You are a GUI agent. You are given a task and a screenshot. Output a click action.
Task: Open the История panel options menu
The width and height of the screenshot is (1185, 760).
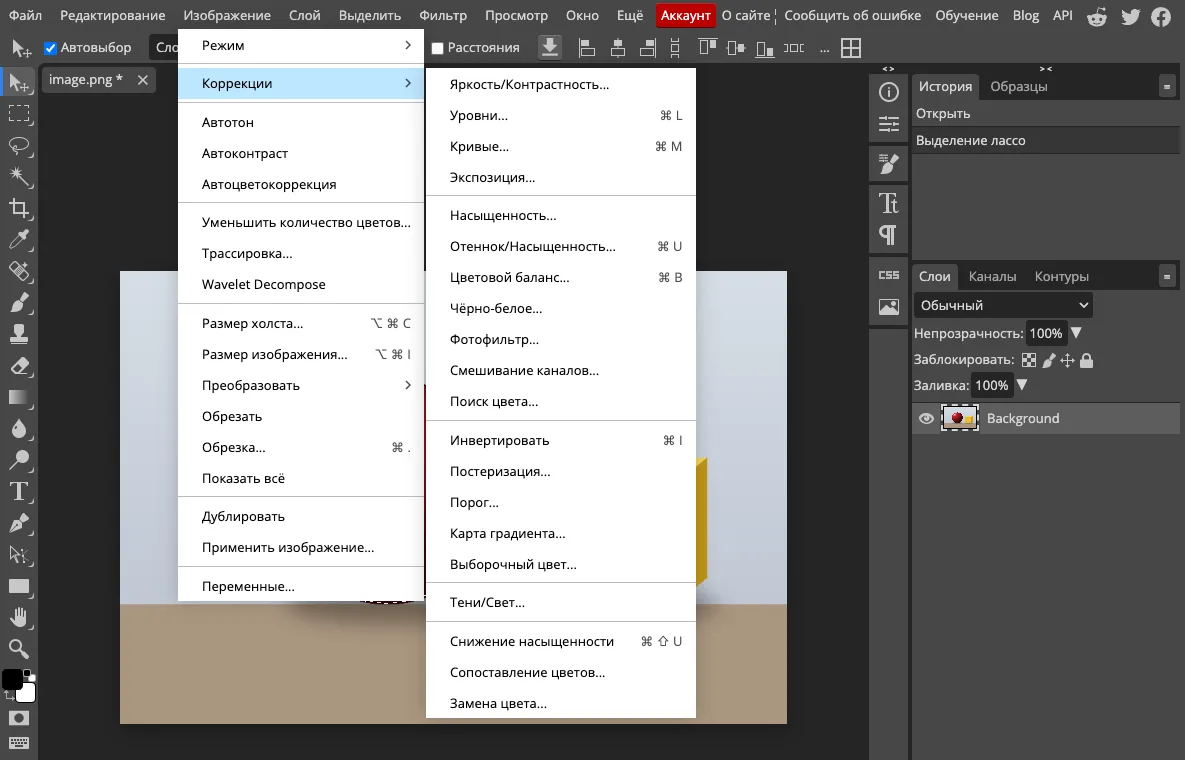coord(1167,87)
